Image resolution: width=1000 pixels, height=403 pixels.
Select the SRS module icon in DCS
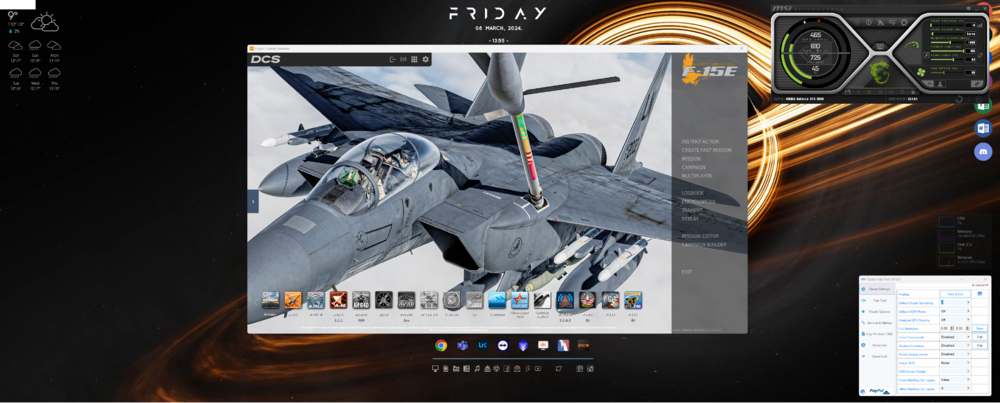point(565,300)
